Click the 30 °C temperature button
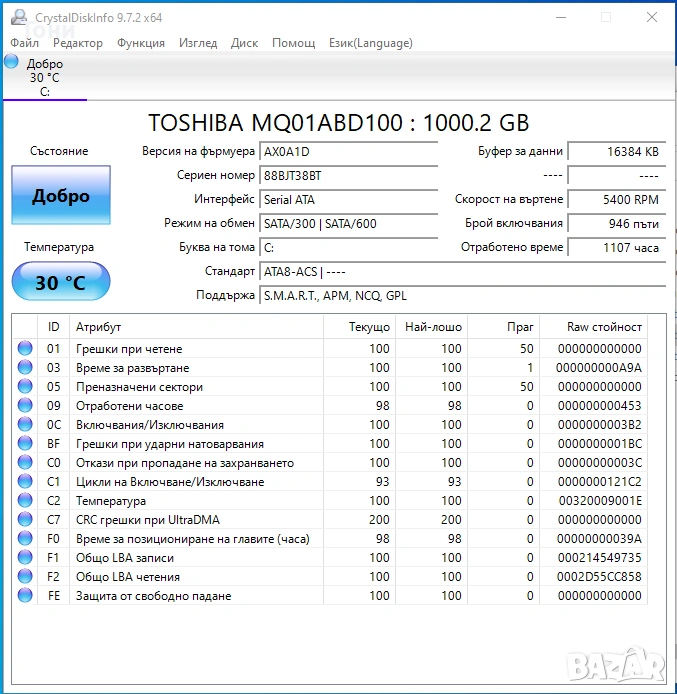Image resolution: width=677 pixels, height=694 pixels. pos(61,283)
